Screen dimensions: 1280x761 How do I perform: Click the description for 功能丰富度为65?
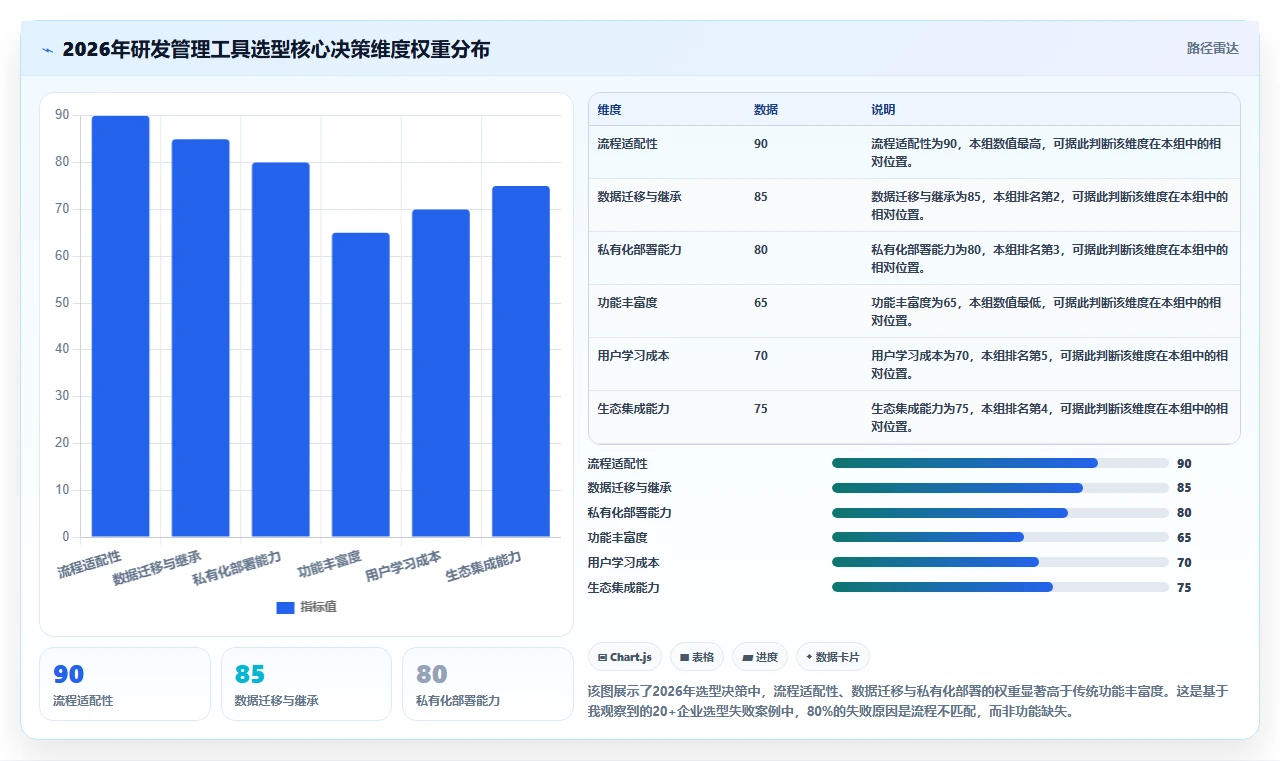(x=1048, y=311)
